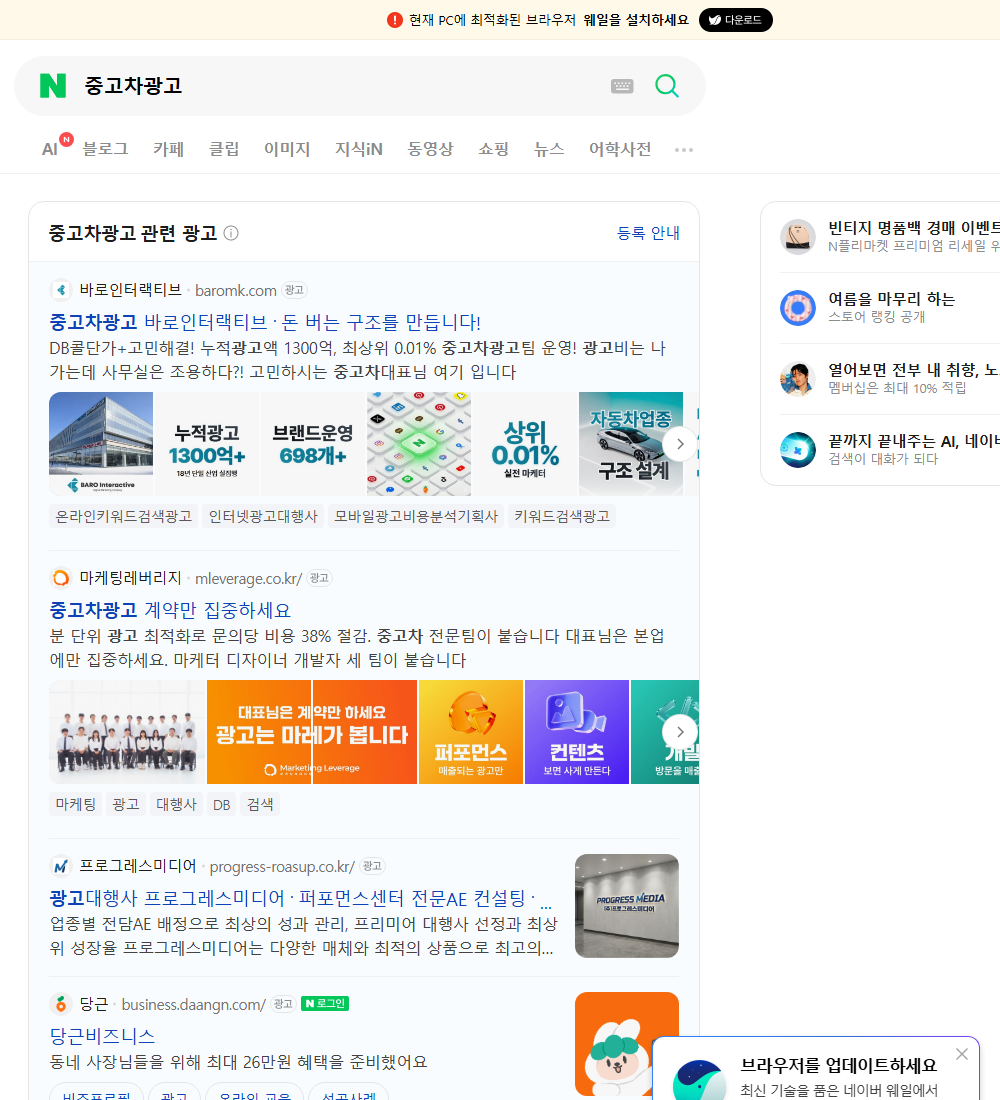Viewport: 1000px width, 1100px height.
Task: Open the 자동차업종 구조 설계 thumbnail
Action: [631, 444]
